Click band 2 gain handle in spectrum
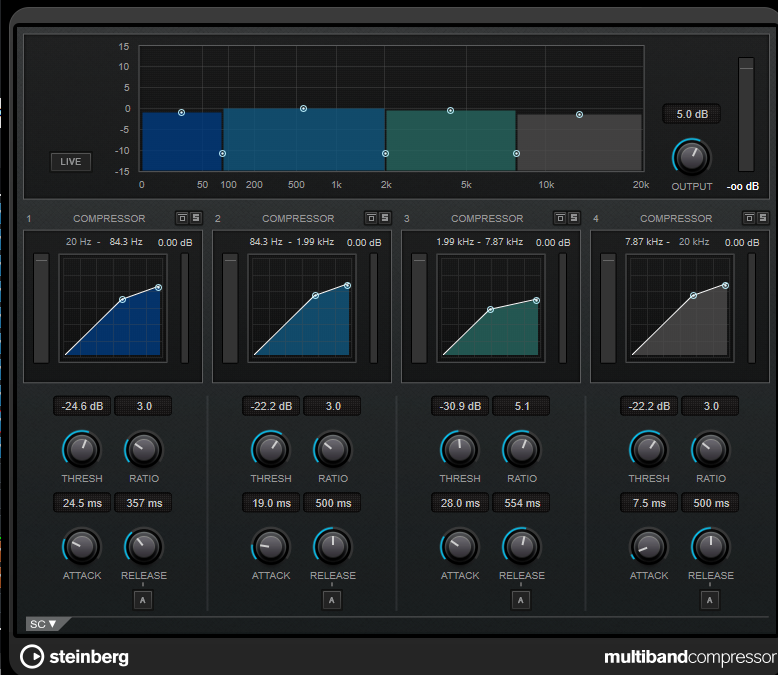Image resolution: width=778 pixels, height=675 pixels. [x=303, y=109]
